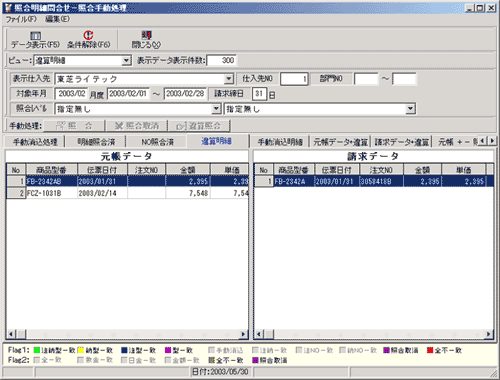Click the 照合取消 manual processing button
500x380 pixels.
tap(137, 126)
